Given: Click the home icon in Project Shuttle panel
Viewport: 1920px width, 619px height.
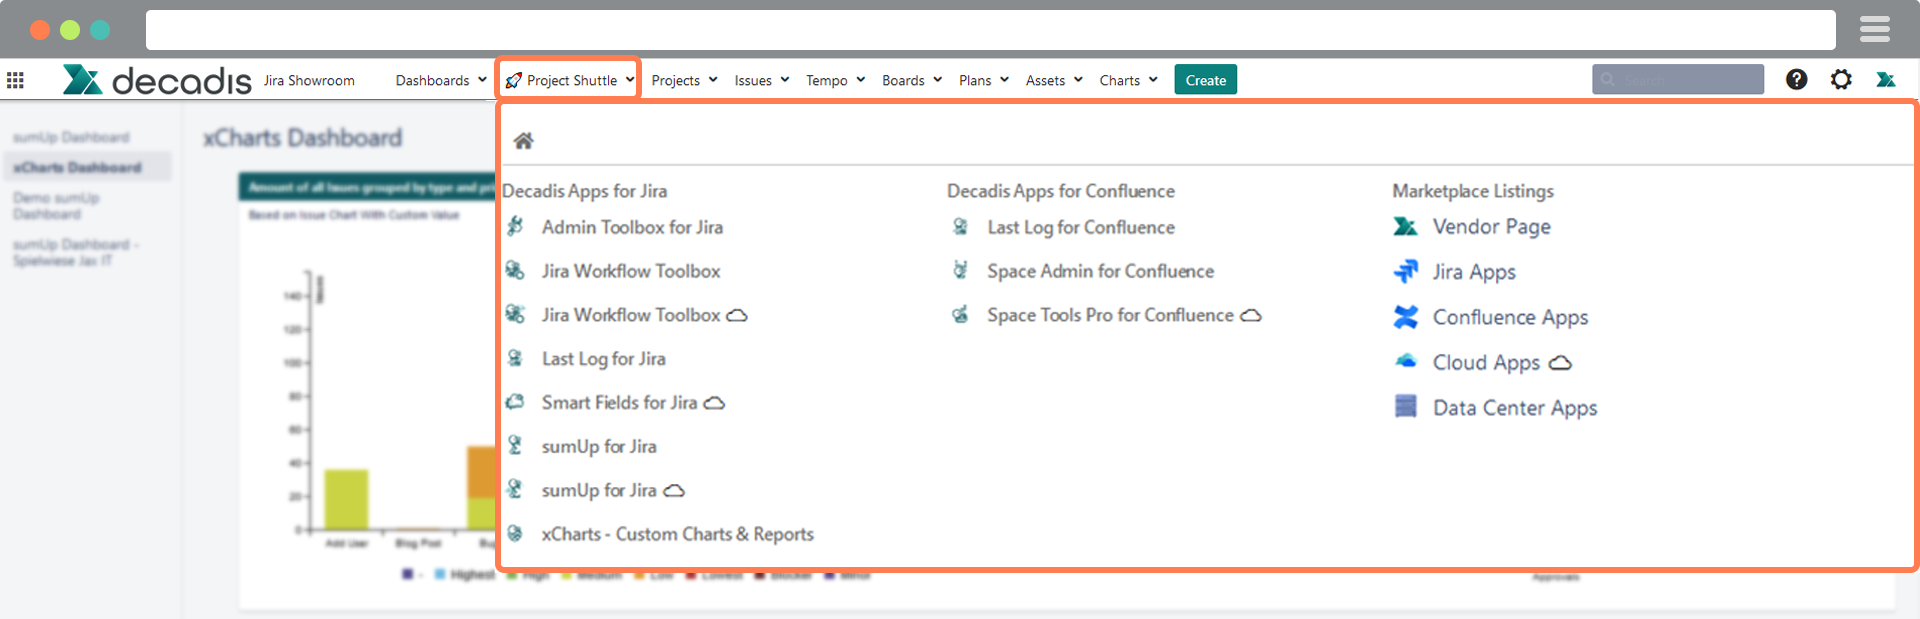Looking at the screenshot, I should (523, 141).
